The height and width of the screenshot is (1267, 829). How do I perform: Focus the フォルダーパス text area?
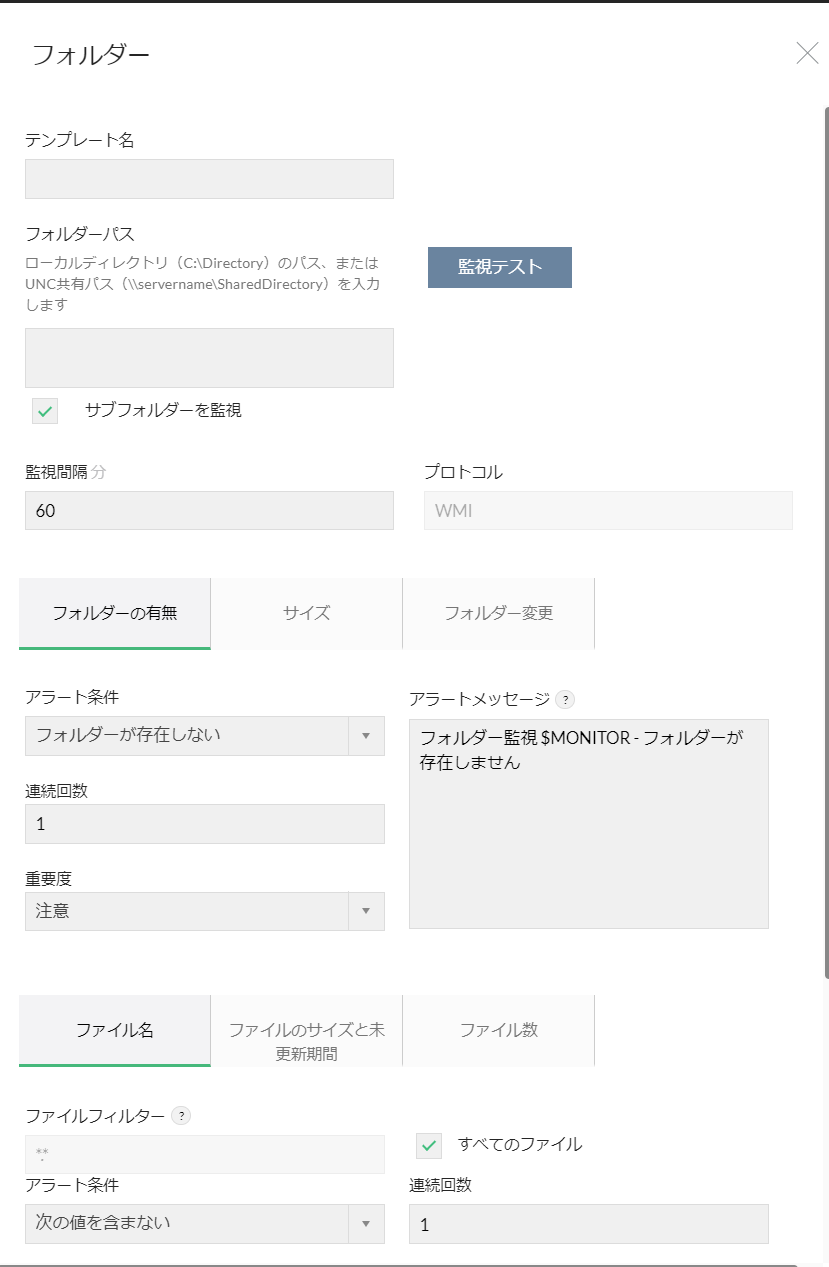[x=209, y=358]
